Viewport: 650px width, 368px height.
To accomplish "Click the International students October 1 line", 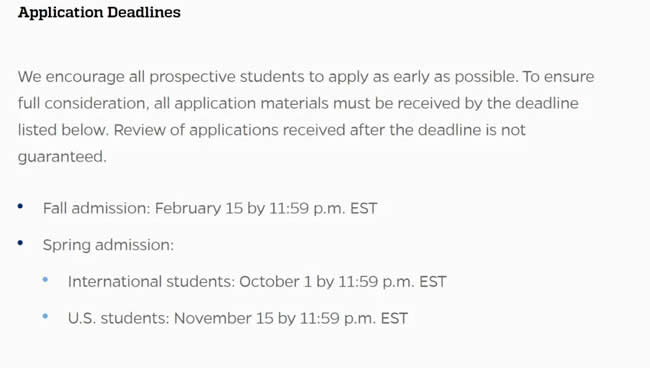I will 257,282.
